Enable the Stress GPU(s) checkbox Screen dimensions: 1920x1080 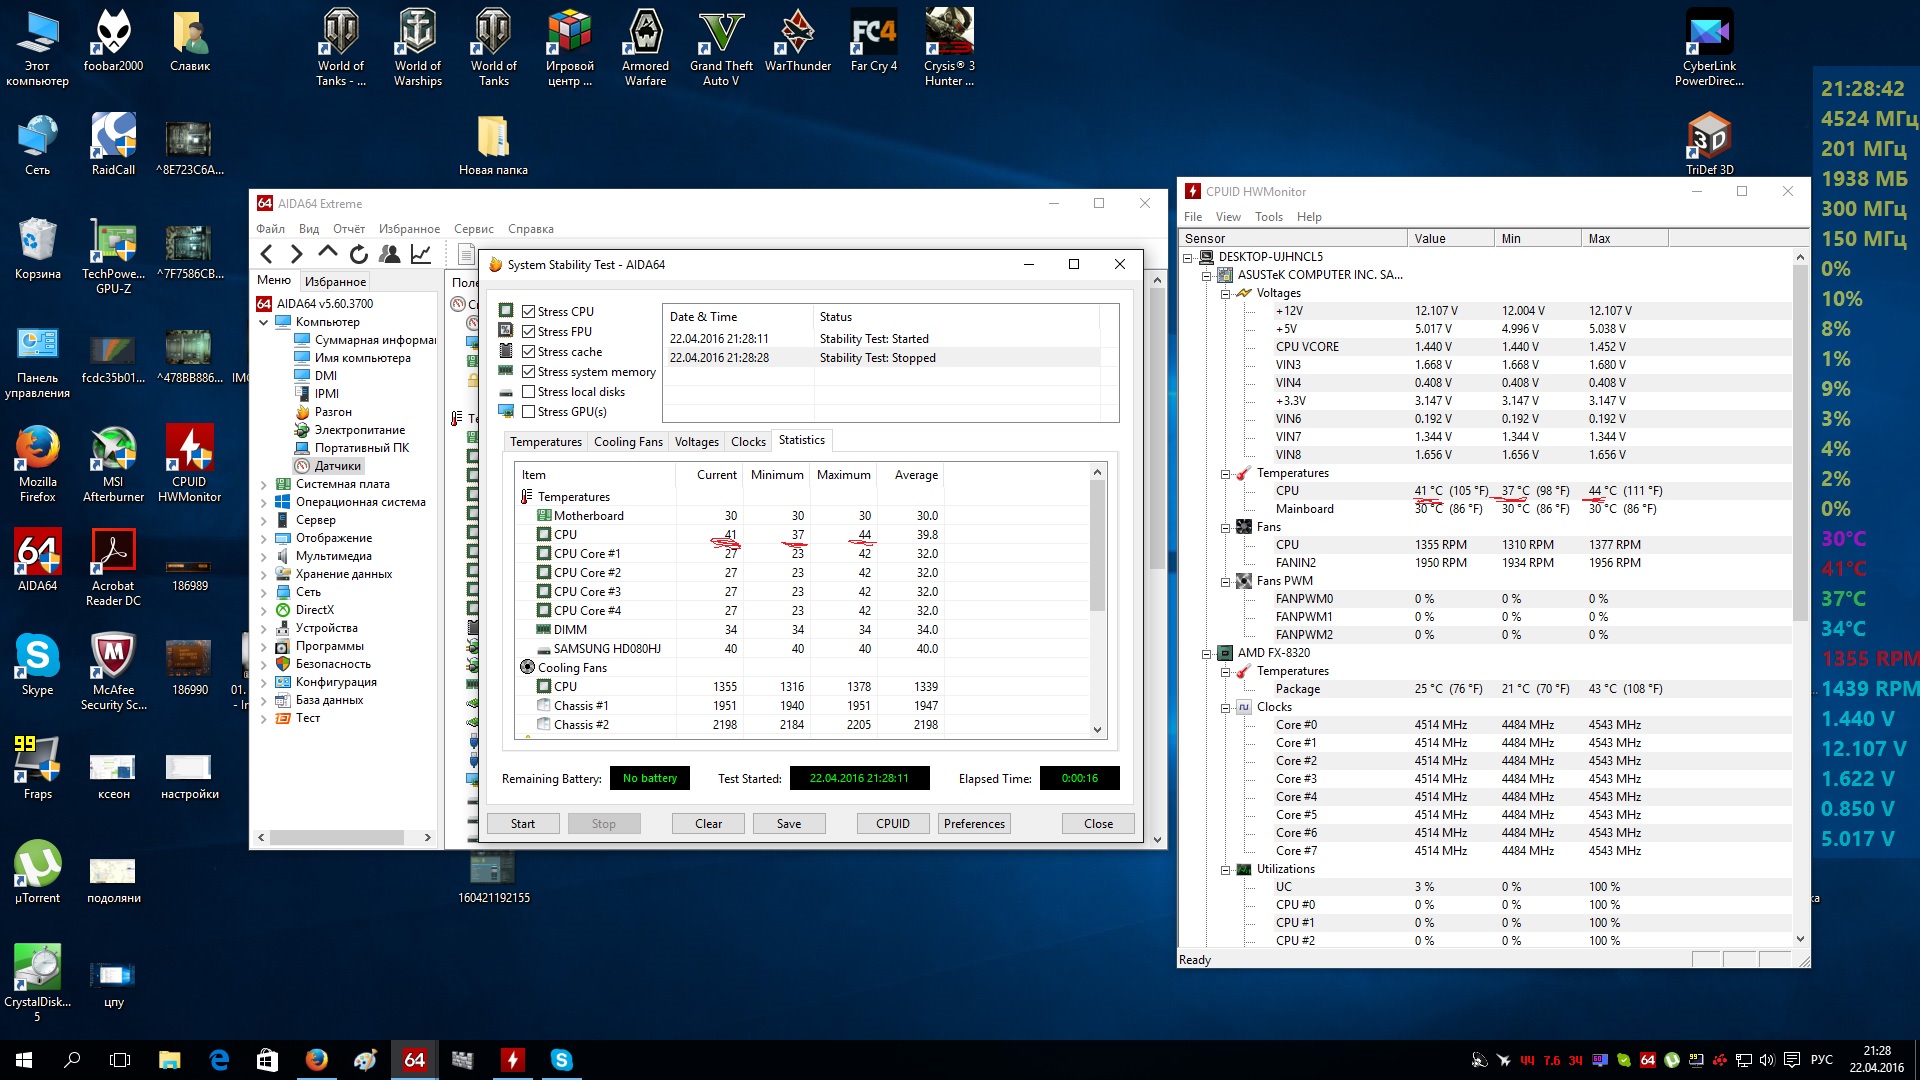(x=529, y=412)
